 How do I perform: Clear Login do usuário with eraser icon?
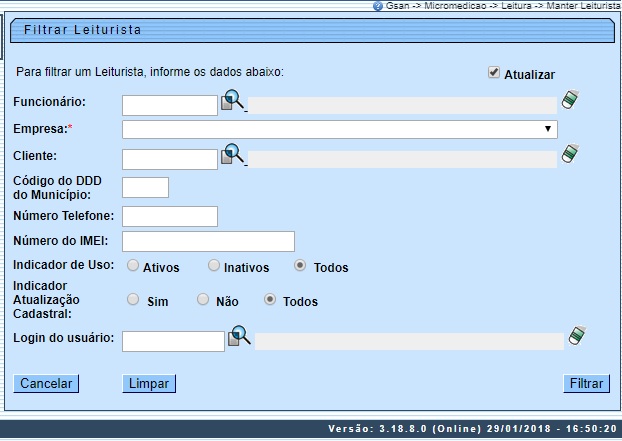click(x=575, y=336)
